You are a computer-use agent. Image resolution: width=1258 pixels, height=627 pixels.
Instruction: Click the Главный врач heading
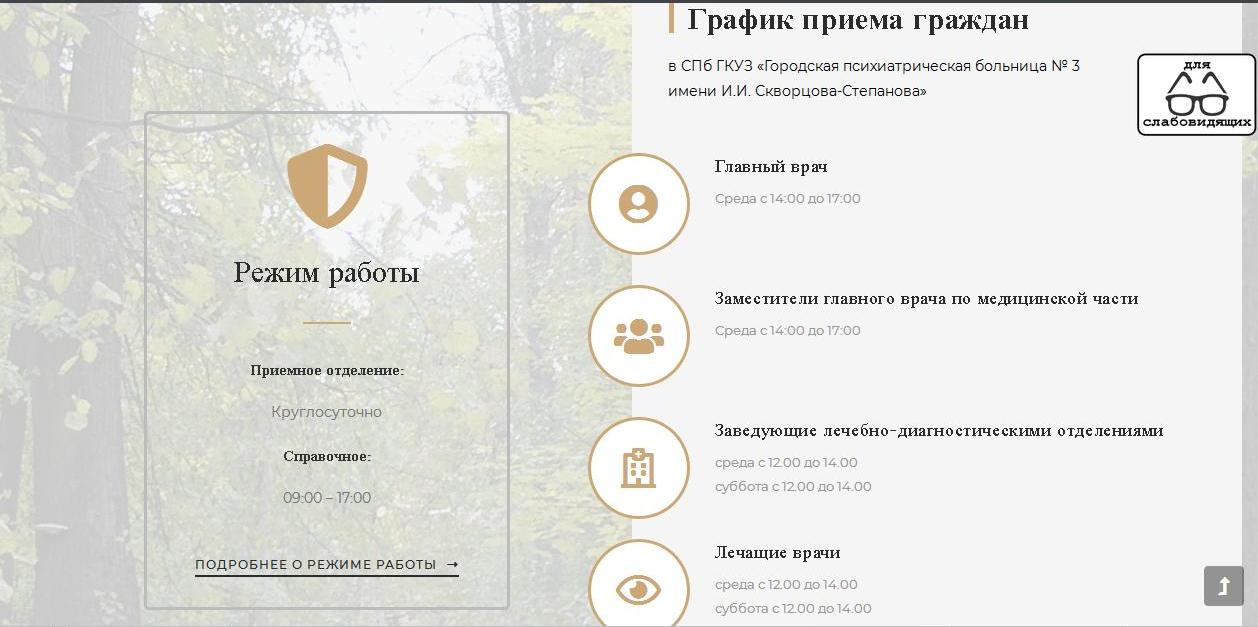point(771,167)
